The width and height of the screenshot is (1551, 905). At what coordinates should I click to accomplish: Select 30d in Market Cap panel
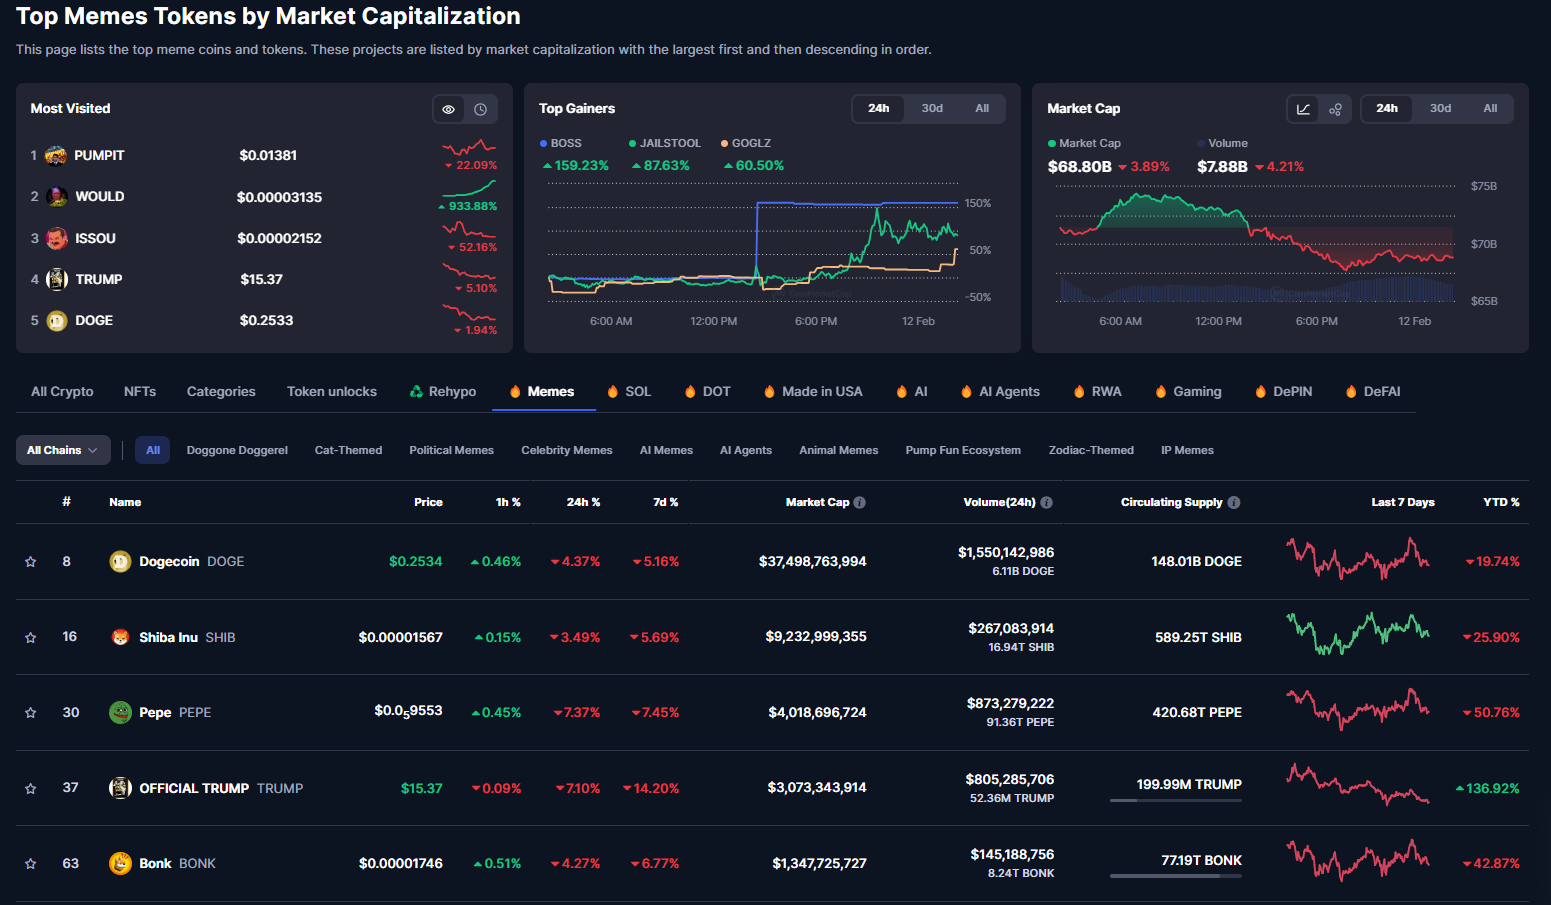pyautogui.click(x=1440, y=109)
